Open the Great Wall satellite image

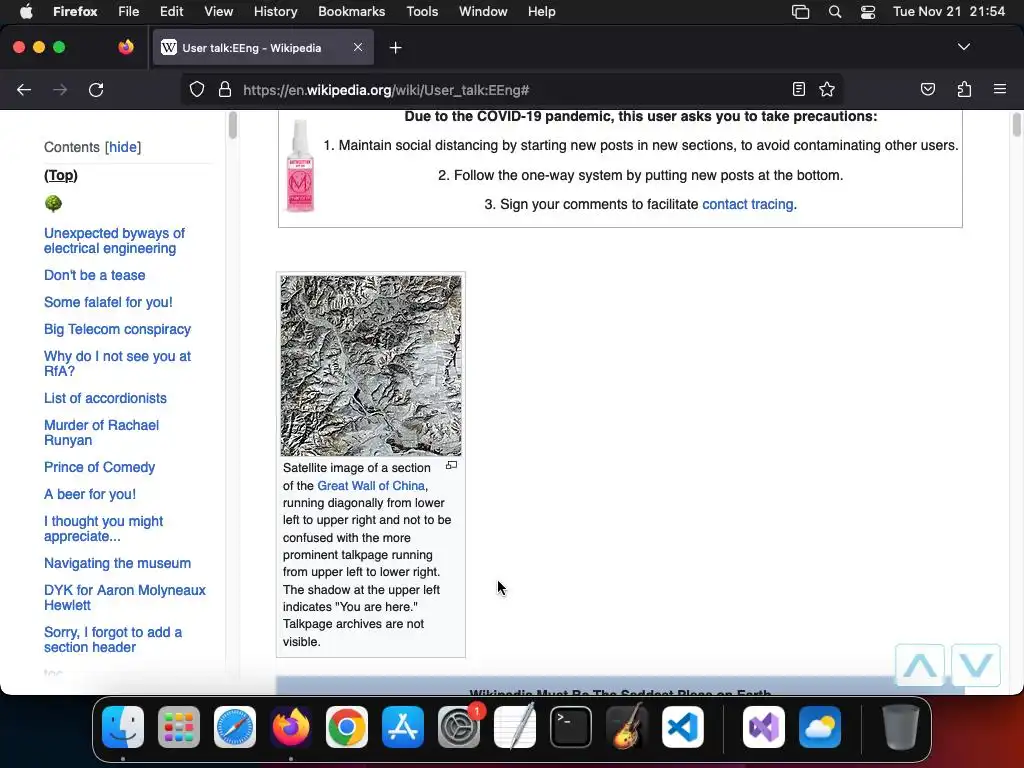[371, 366]
